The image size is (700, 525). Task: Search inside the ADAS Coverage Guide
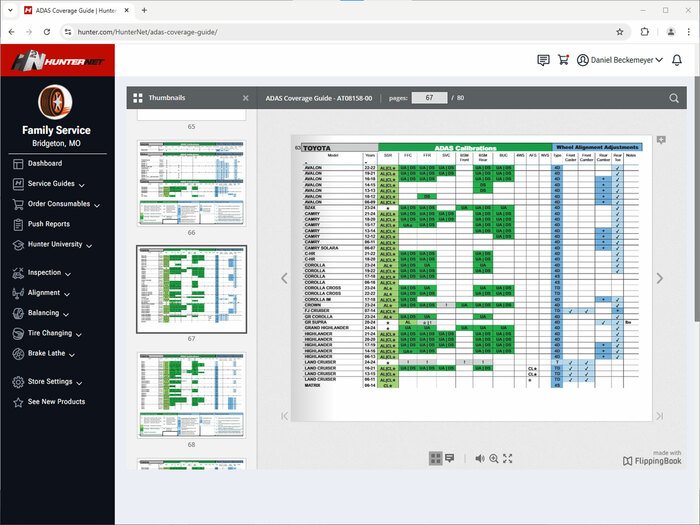click(x=674, y=98)
